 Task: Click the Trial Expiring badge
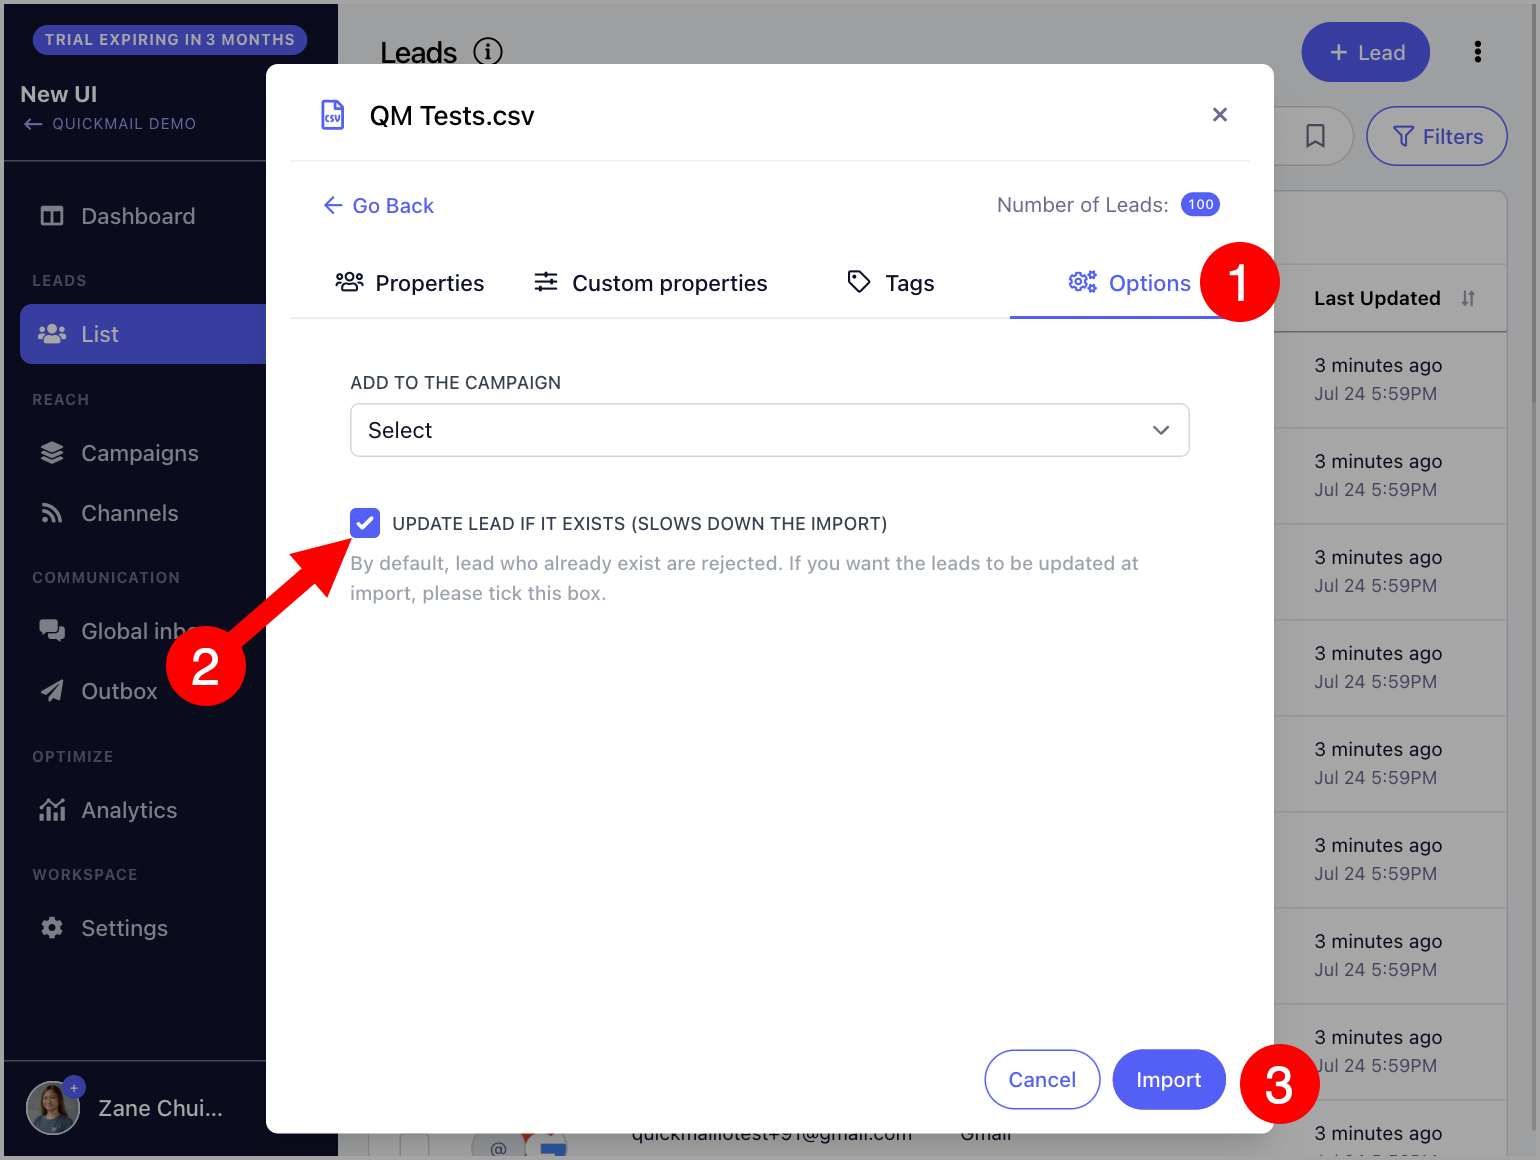tap(170, 40)
